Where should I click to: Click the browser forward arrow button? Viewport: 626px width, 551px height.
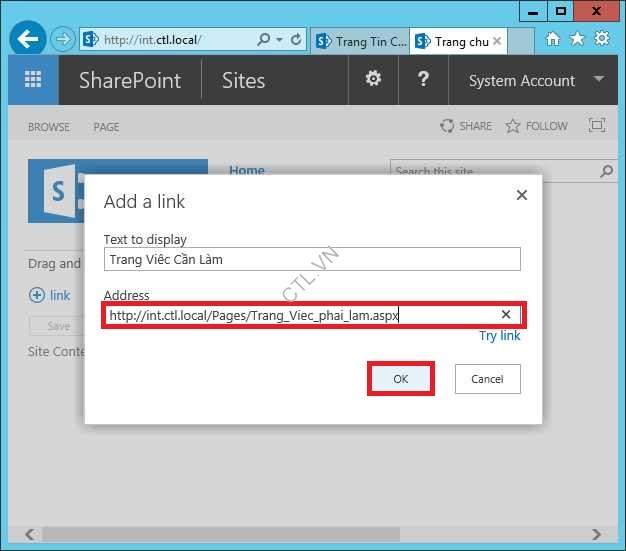[x=63, y=40]
